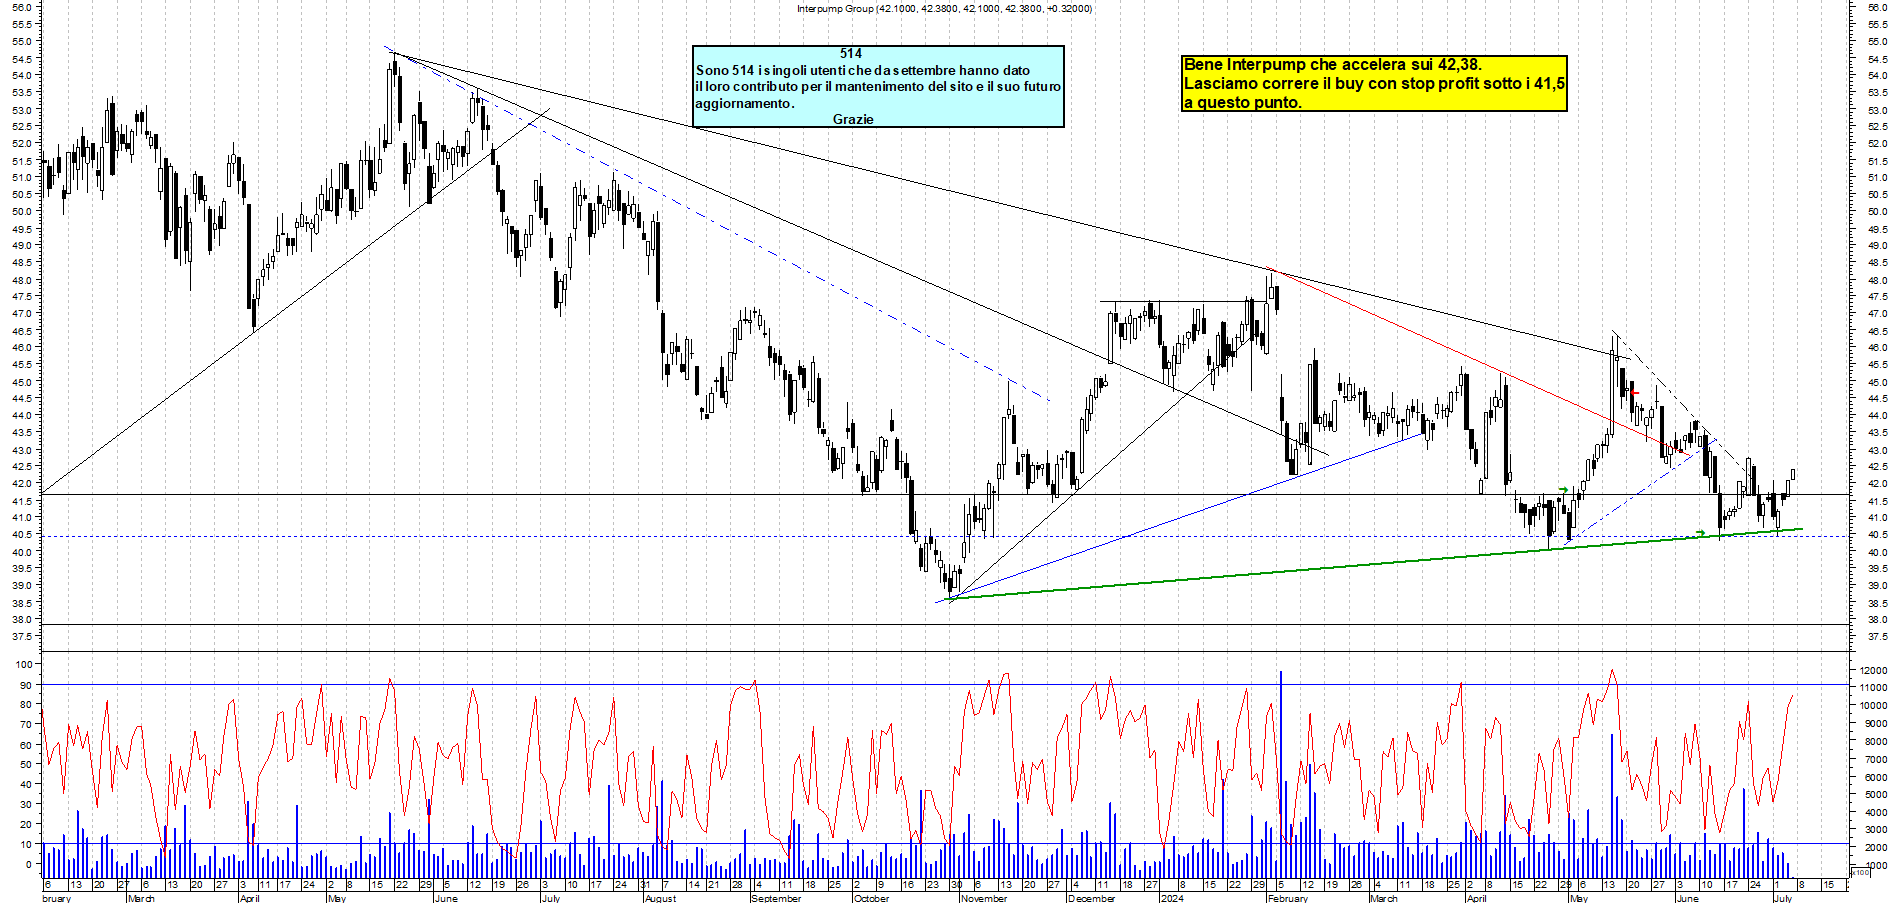This screenshot has height=903, width=1890.
Task: Click the small 'x100' volume multiplier label
Action: [1860, 873]
